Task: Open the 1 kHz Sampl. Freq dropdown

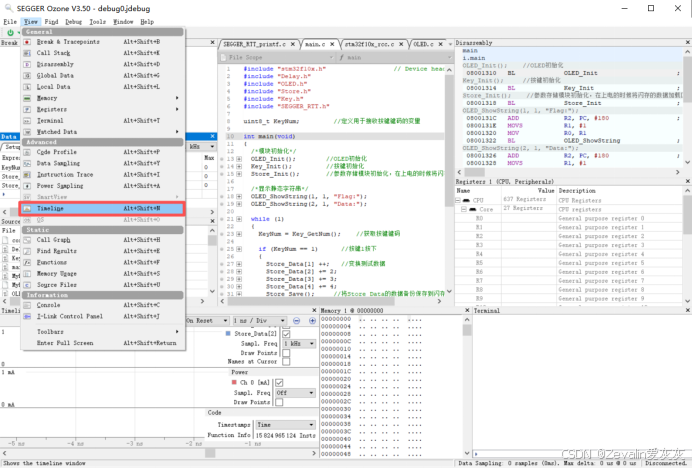Action: (x=299, y=343)
